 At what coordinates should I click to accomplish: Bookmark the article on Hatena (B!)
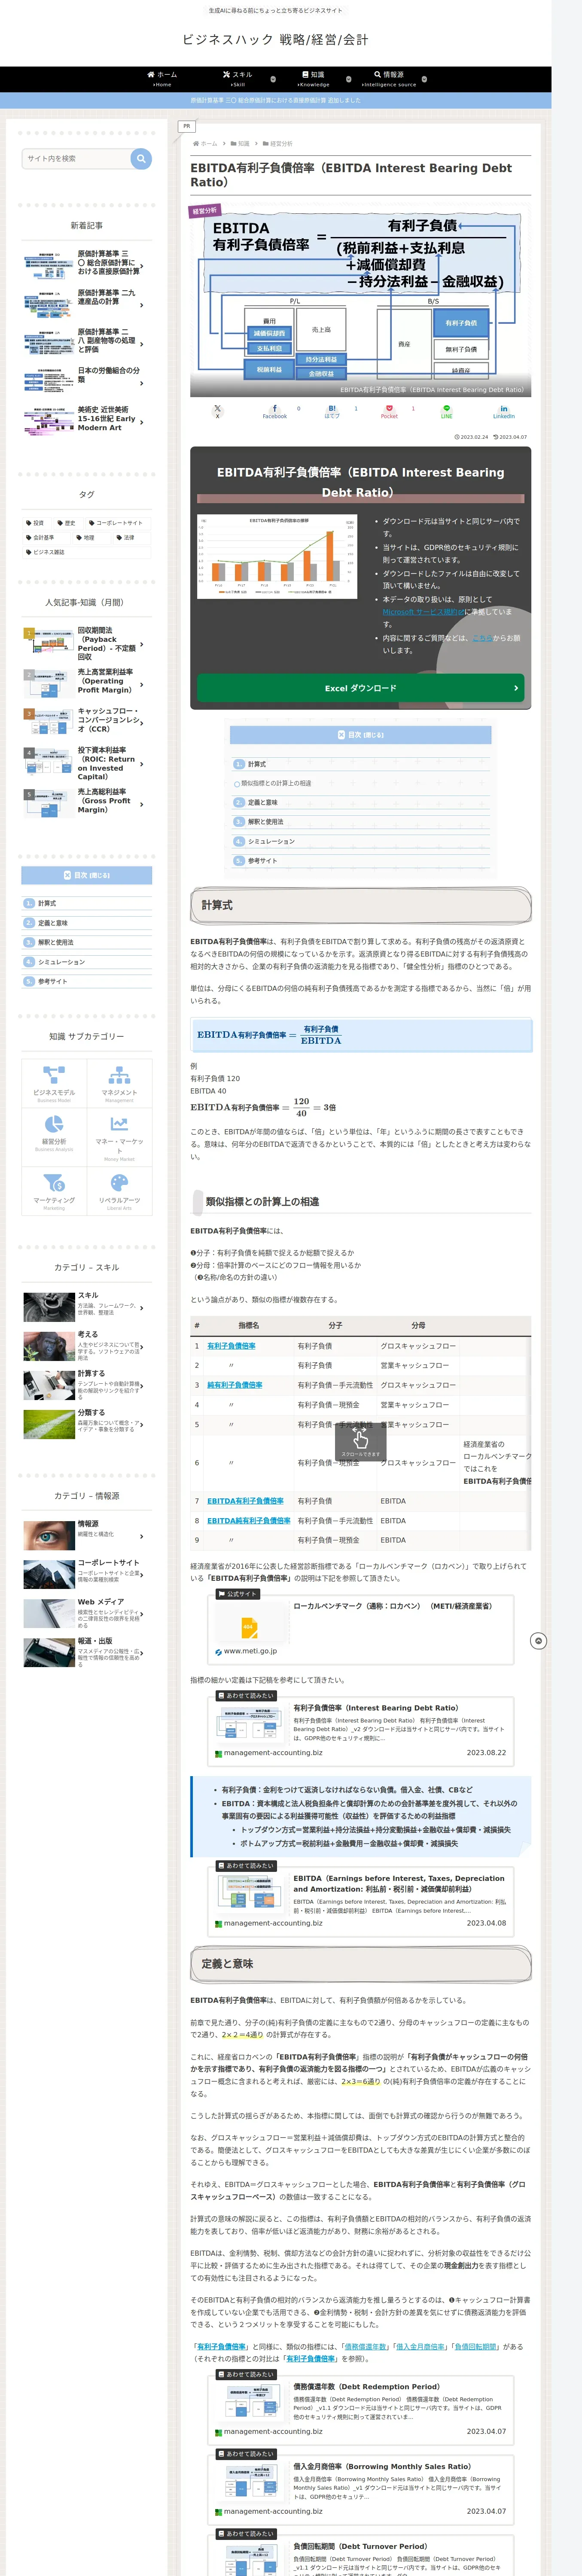(332, 411)
